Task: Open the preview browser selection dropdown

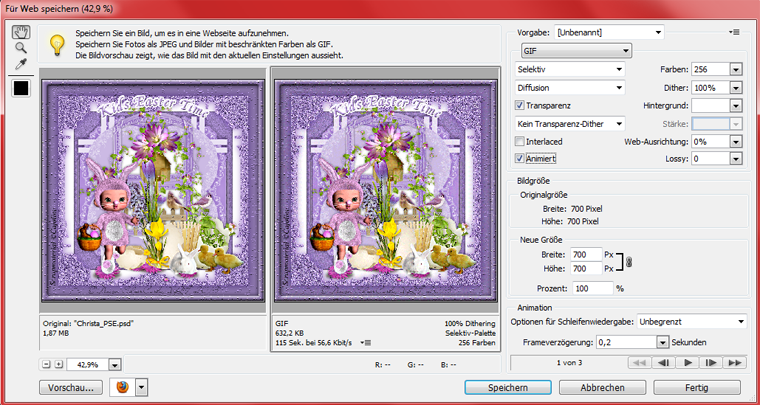Action: 142,387
